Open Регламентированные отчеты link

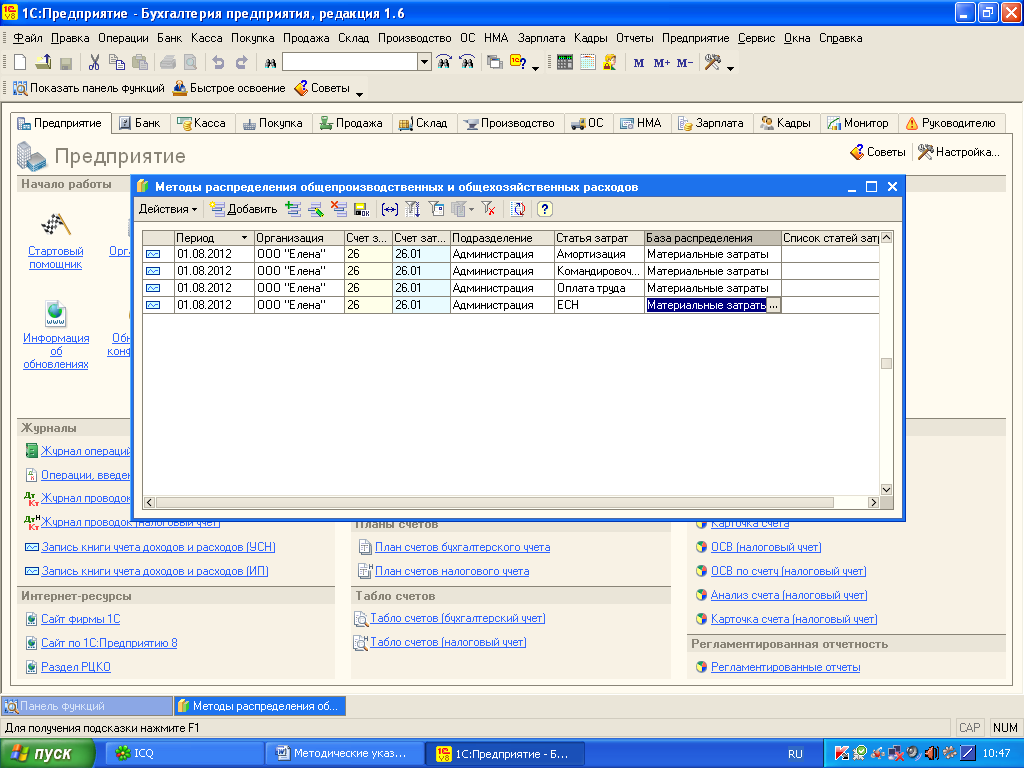pos(785,667)
